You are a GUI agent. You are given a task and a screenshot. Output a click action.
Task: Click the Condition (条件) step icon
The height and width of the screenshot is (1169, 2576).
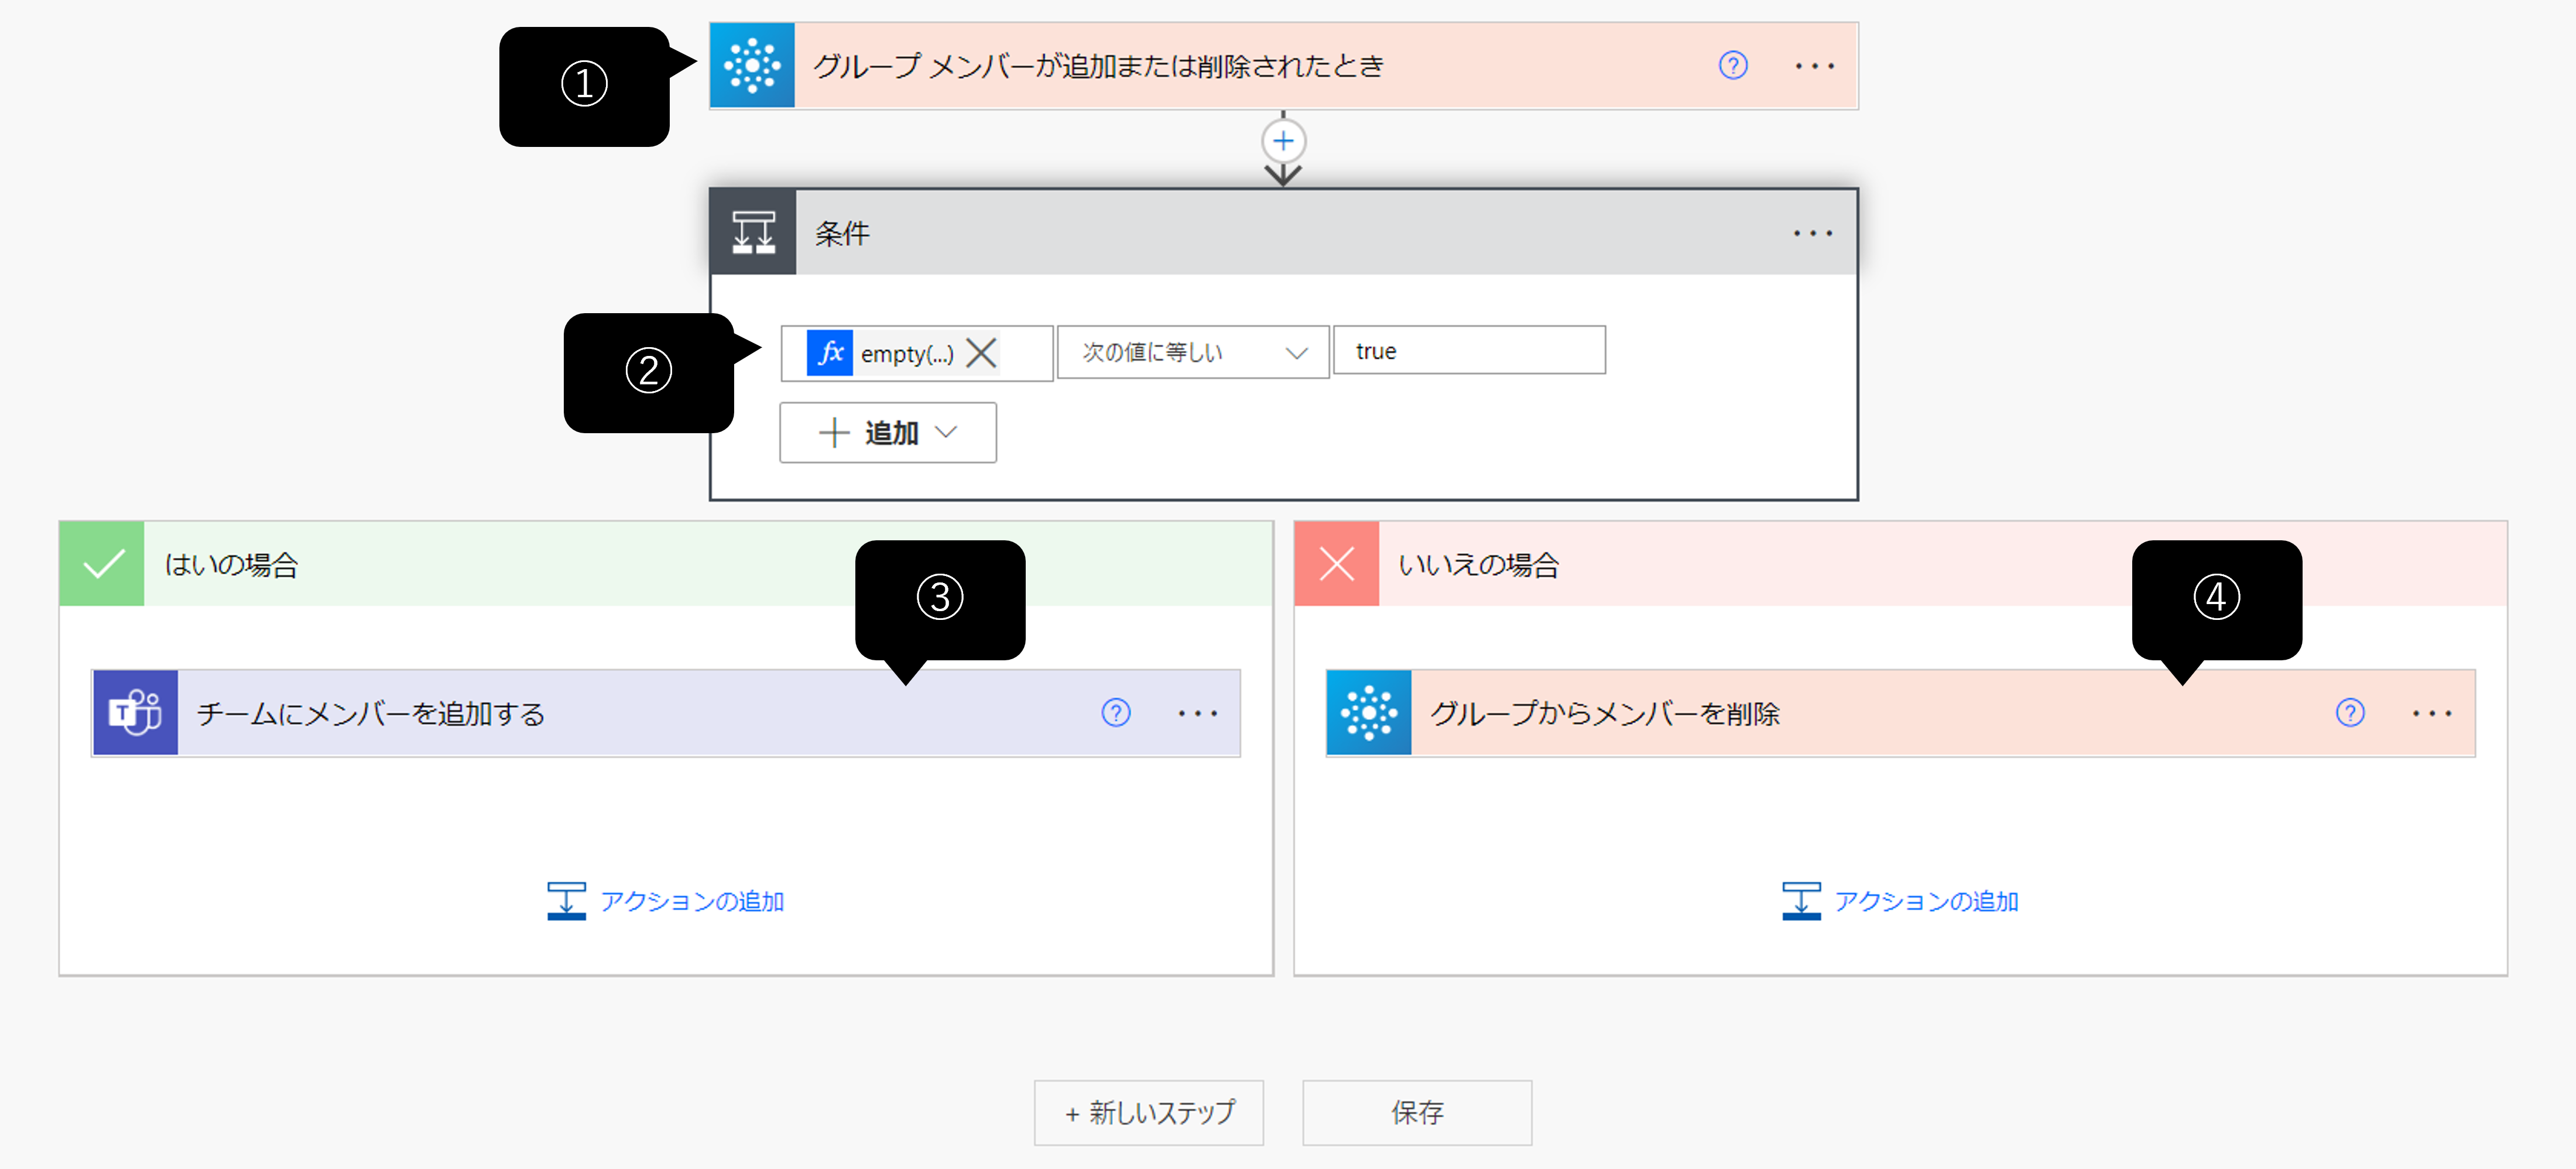click(x=753, y=232)
